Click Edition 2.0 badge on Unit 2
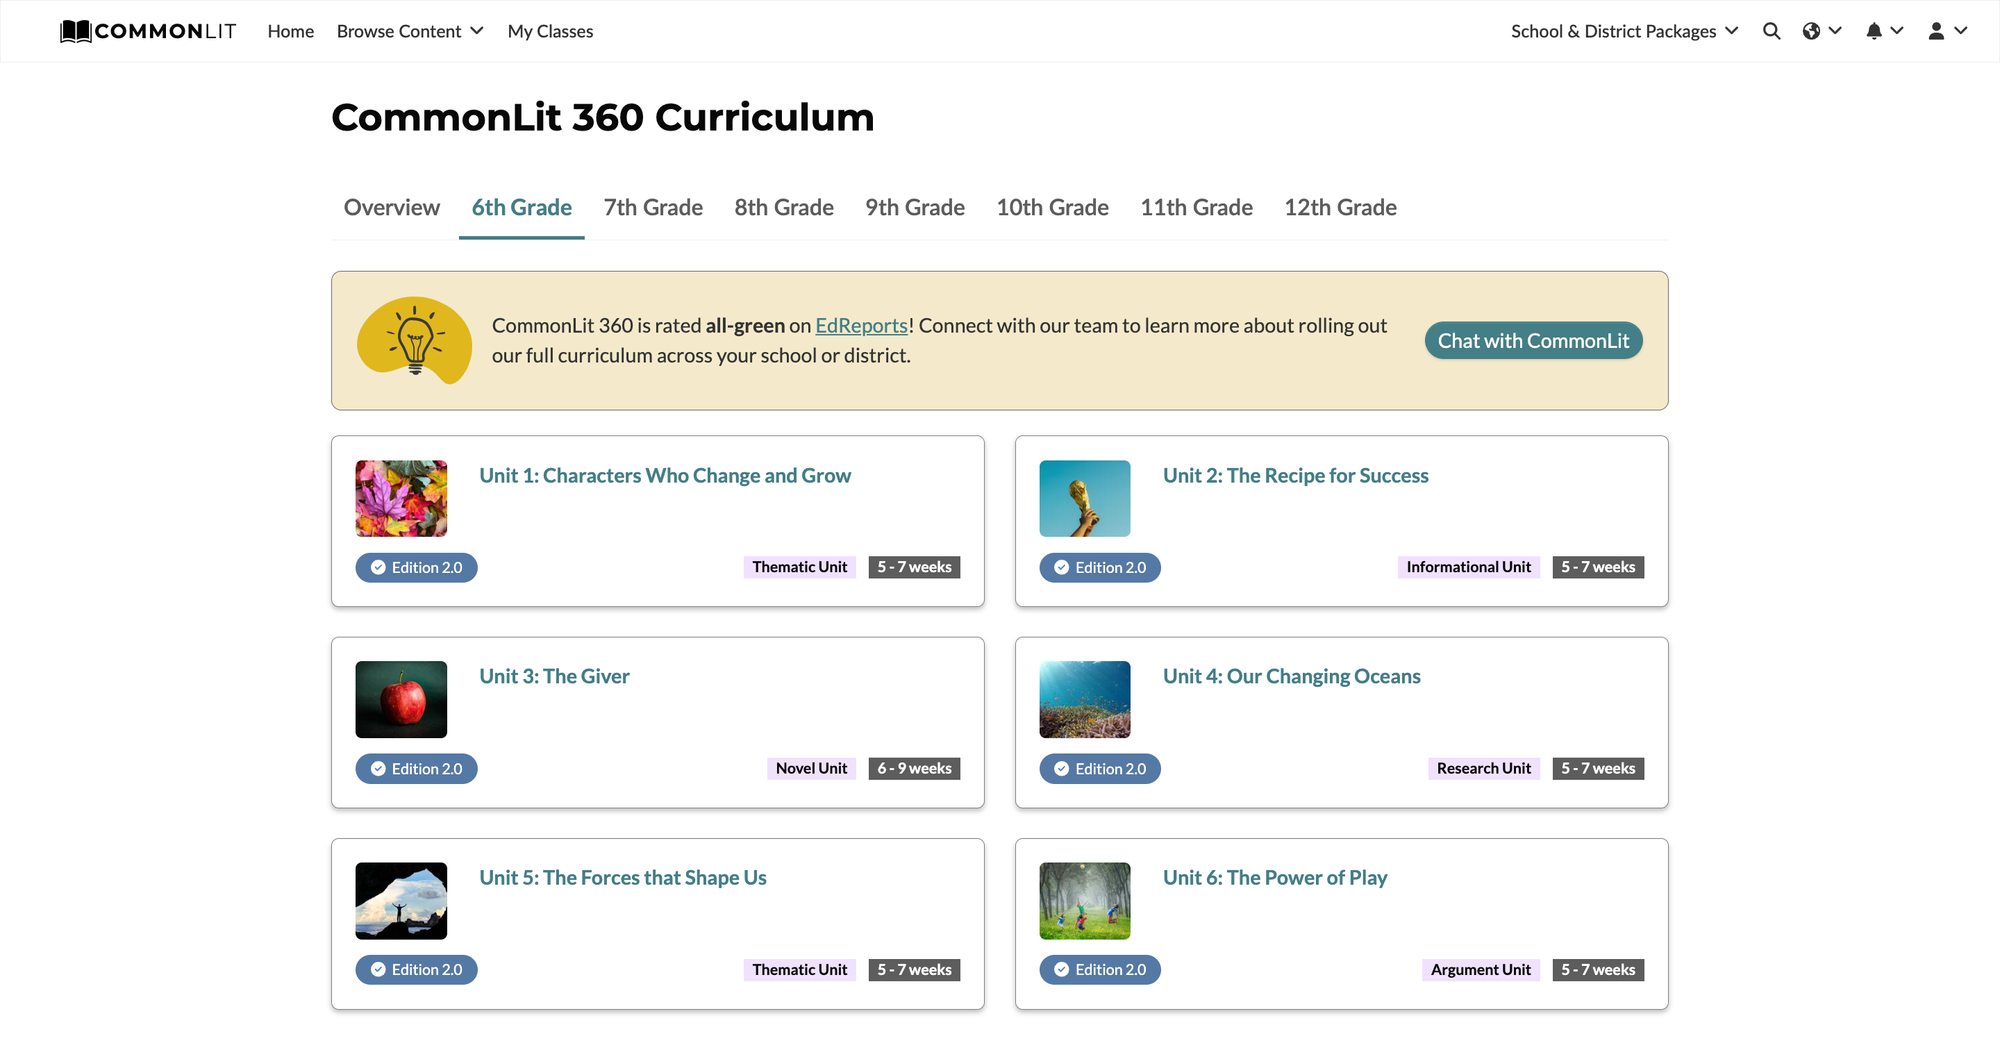The height and width of the screenshot is (1050, 2000). pos(1100,567)
